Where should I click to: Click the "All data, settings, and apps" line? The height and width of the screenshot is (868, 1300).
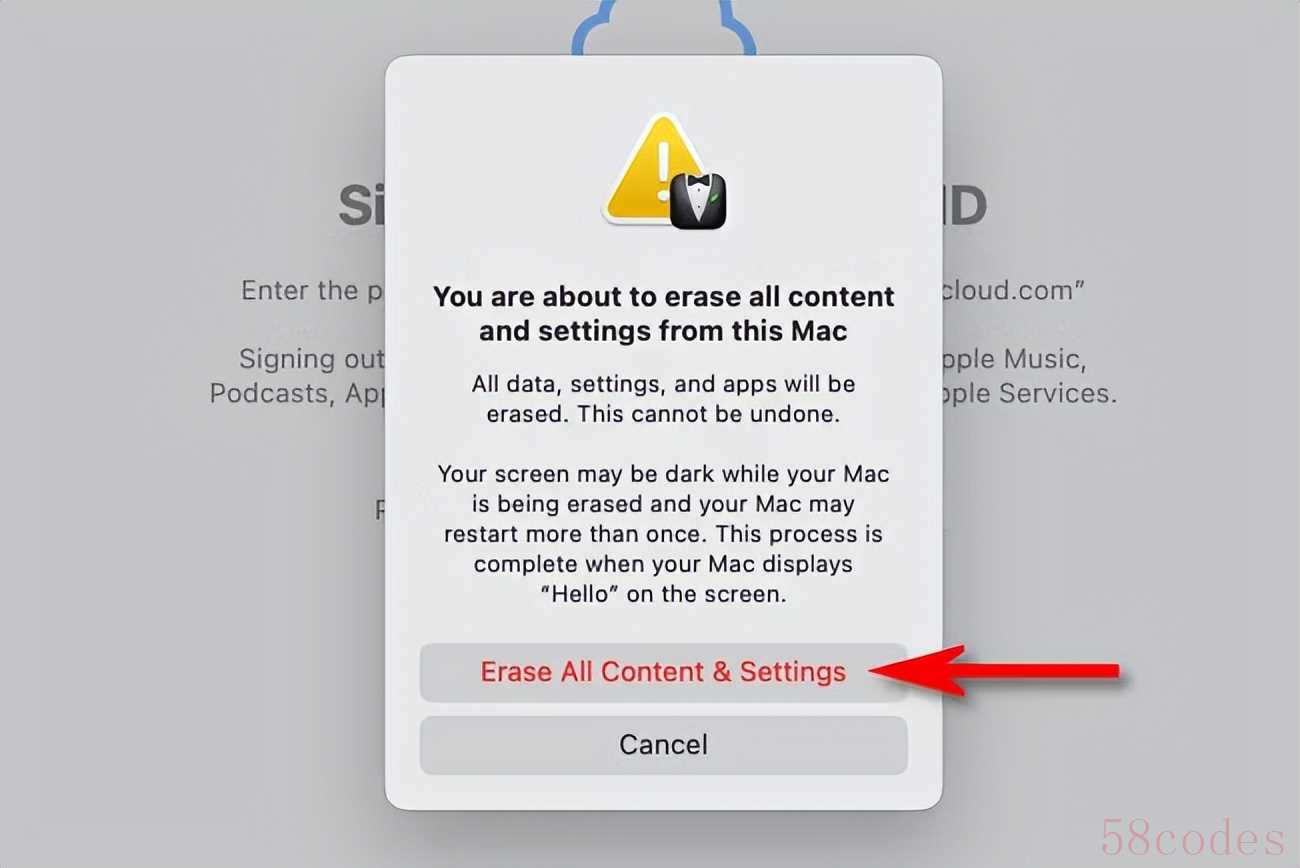(x=663, y=384)
